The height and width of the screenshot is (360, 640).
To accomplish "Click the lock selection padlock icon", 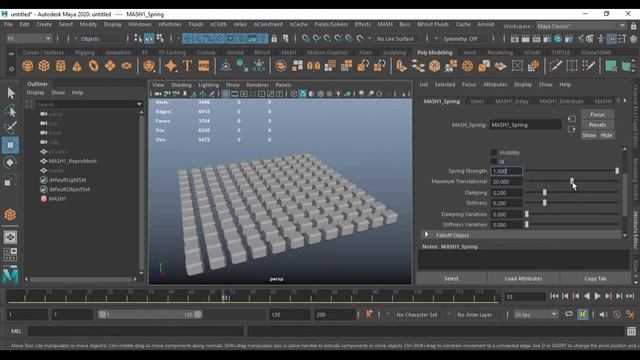I will (274, 39).
